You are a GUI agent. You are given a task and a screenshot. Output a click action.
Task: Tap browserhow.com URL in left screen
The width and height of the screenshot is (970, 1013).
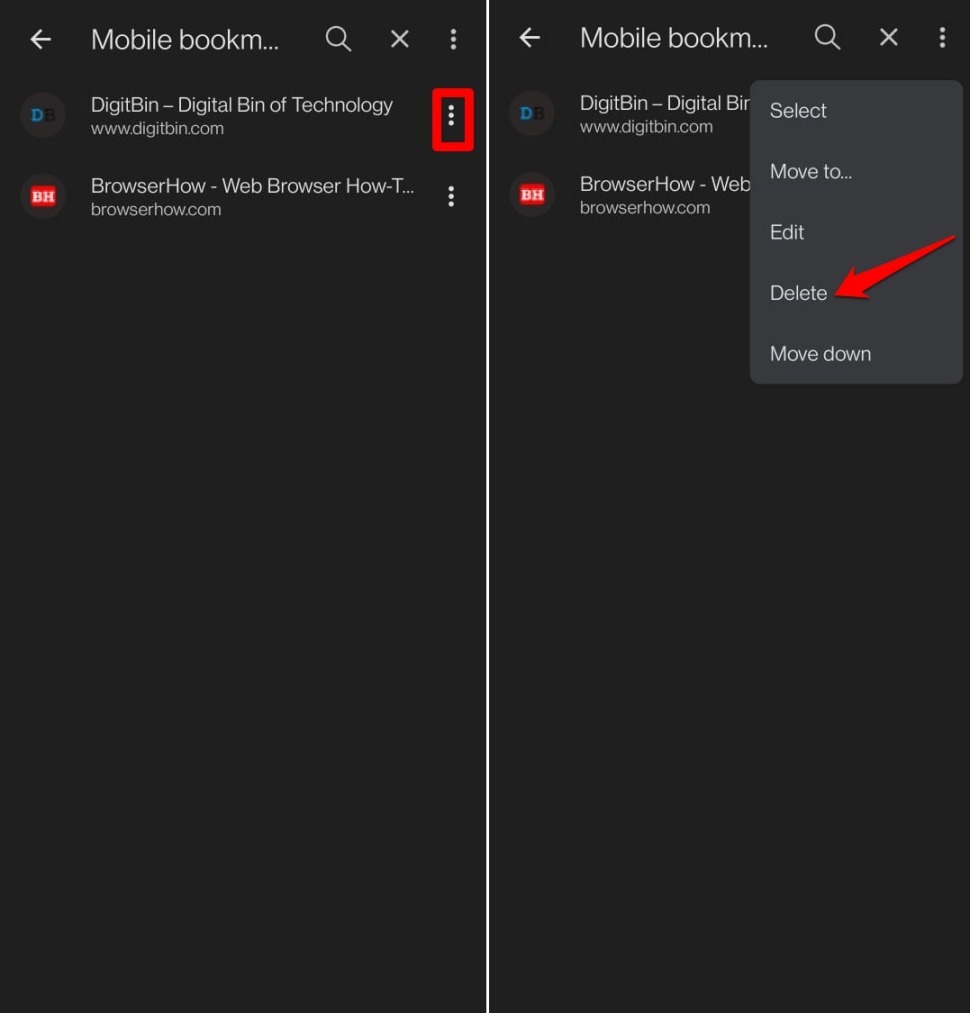point(156,209)
